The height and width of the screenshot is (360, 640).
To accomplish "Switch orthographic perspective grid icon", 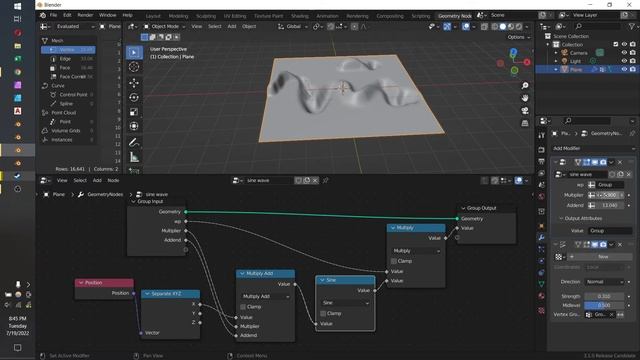I will 525,123.
